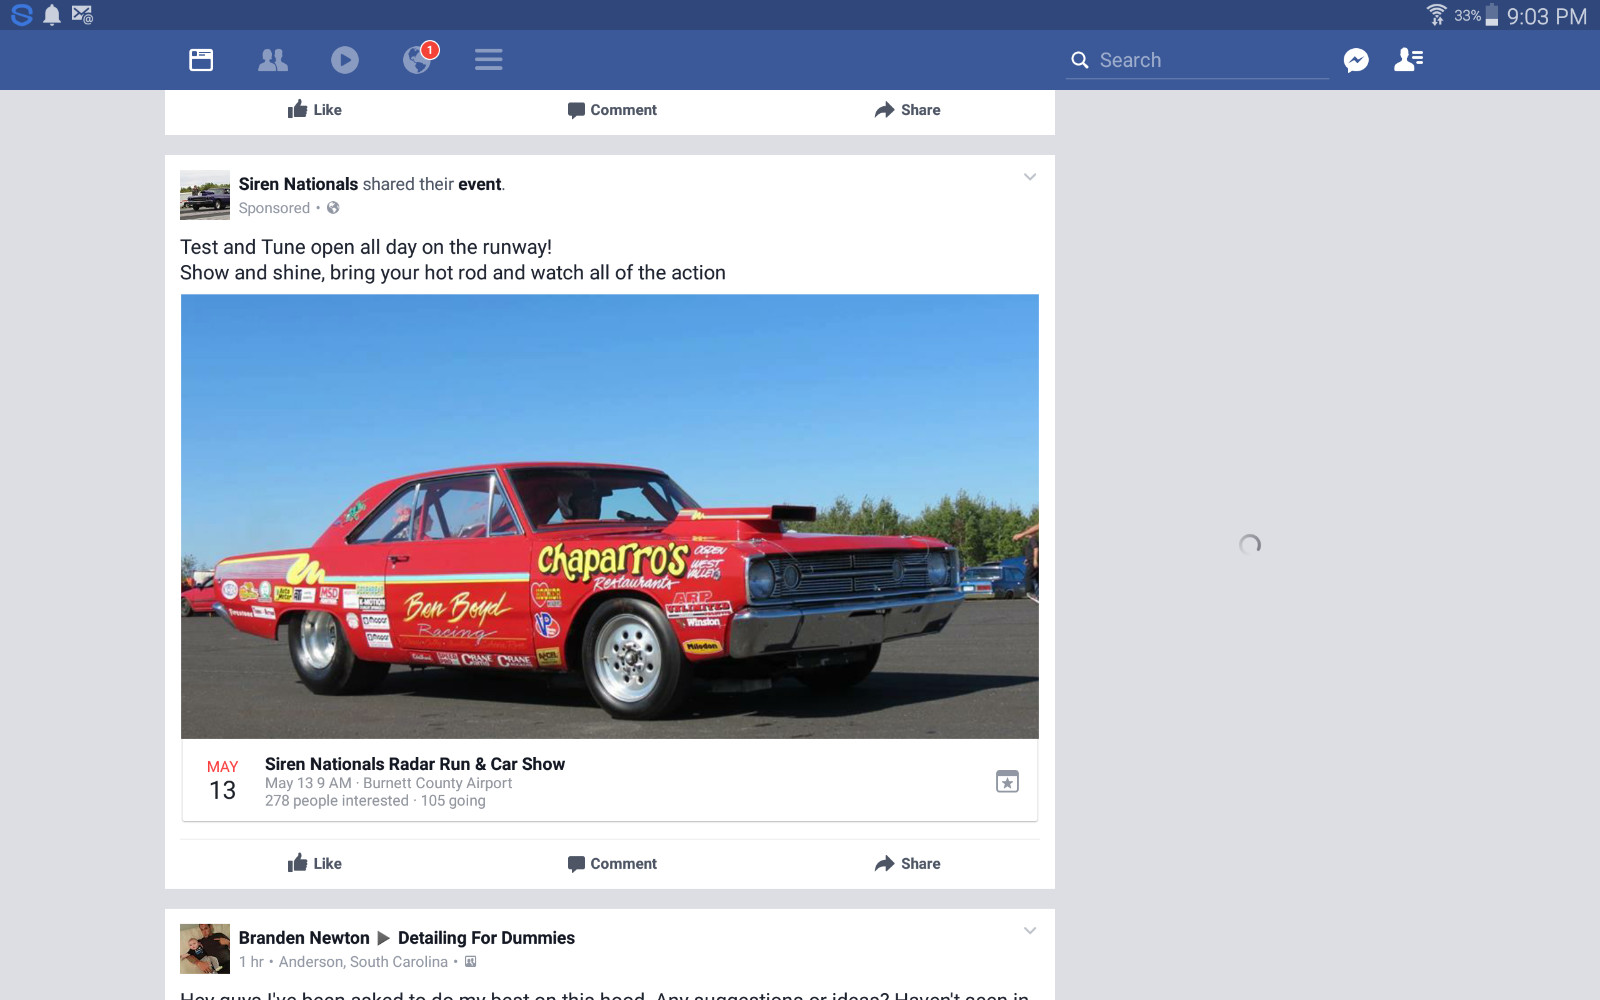Image resolution: width=1600 pixels, height=1000 pixels.
Task: Open the Videos tab play icon
Action: coord(345,60)
